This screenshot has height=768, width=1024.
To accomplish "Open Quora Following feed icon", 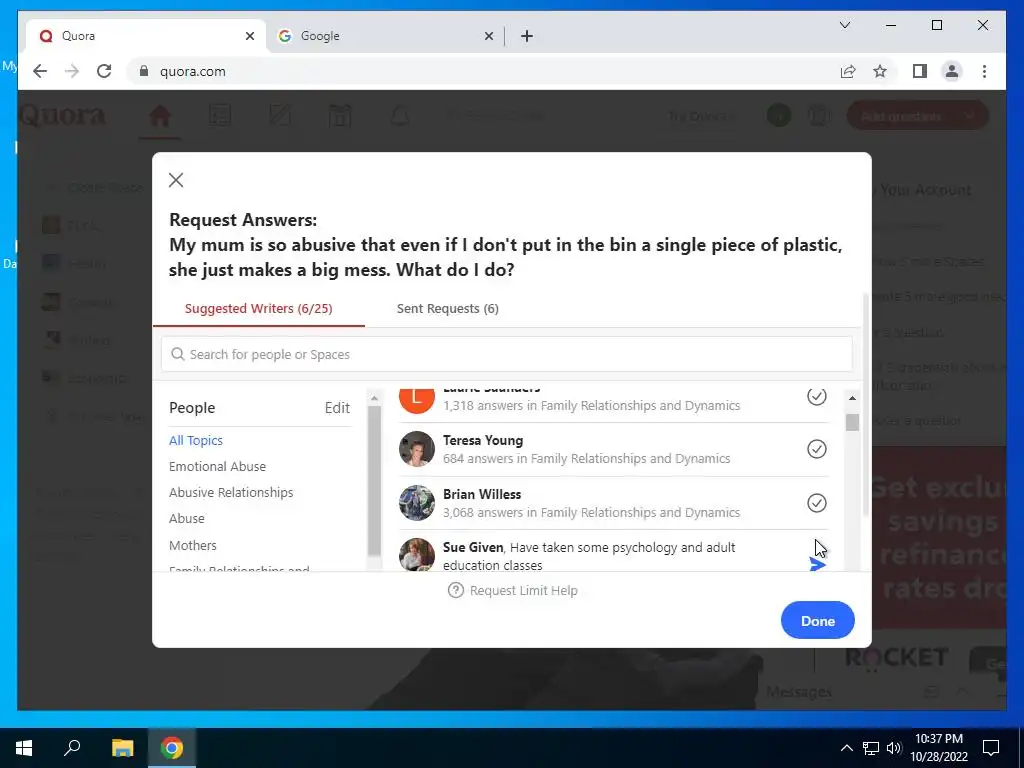I will (220, 116).
